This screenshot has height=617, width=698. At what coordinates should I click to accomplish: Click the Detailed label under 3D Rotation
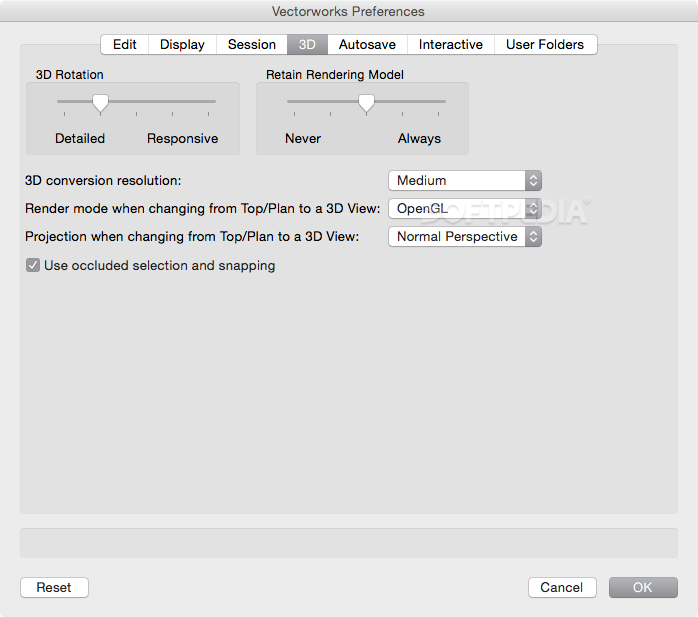[x=80, y=138]
